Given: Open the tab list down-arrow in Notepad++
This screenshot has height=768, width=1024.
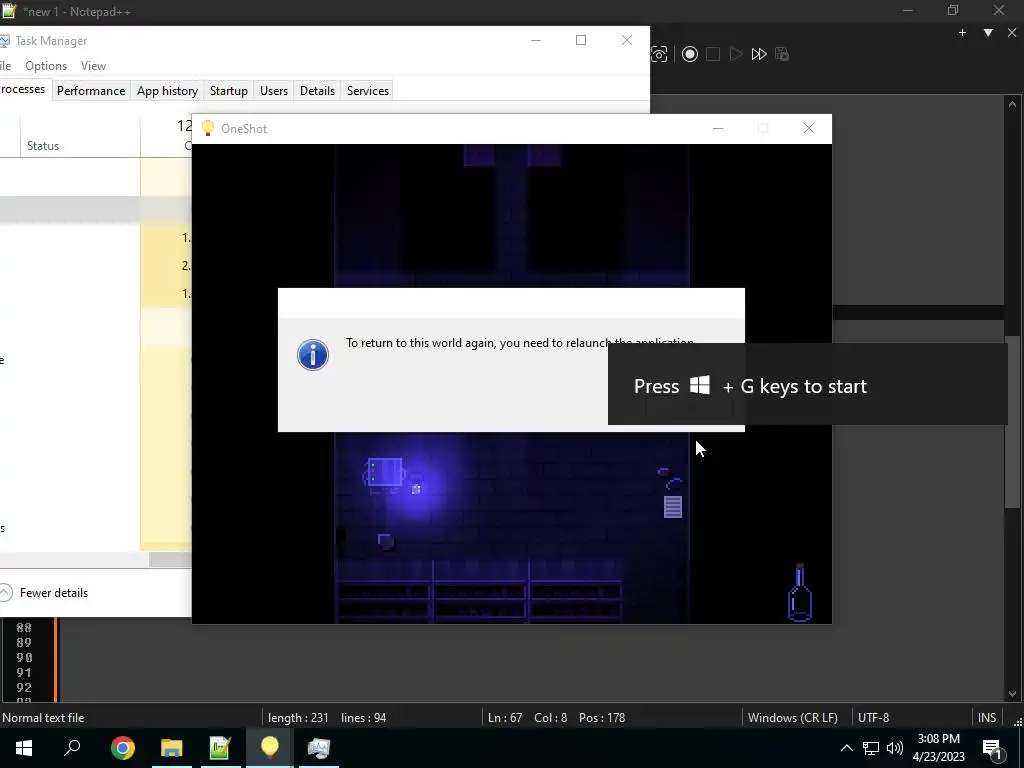Looking at the screenshot, I should 988,33.
